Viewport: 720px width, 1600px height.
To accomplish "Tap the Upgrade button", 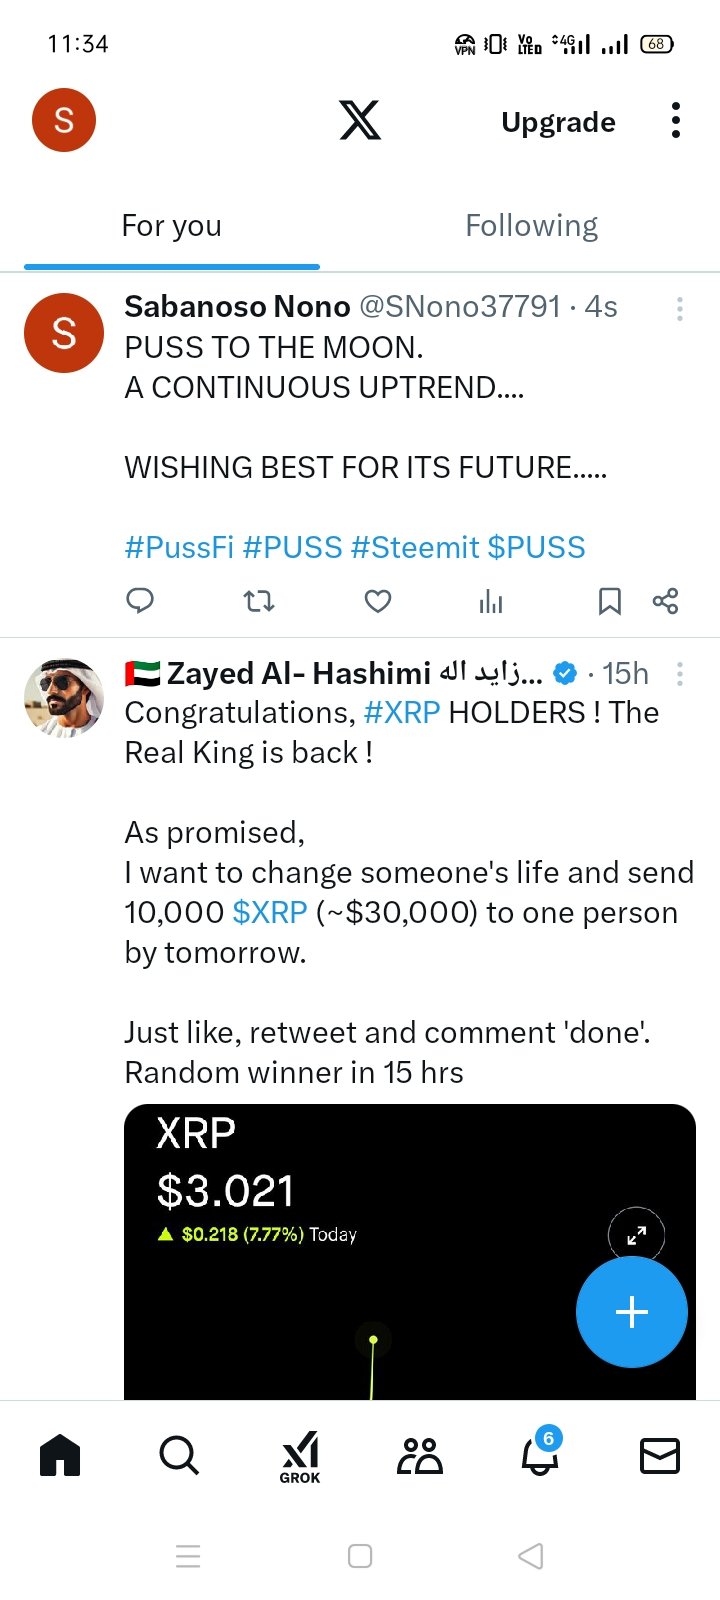I will [x=558, y=122].
